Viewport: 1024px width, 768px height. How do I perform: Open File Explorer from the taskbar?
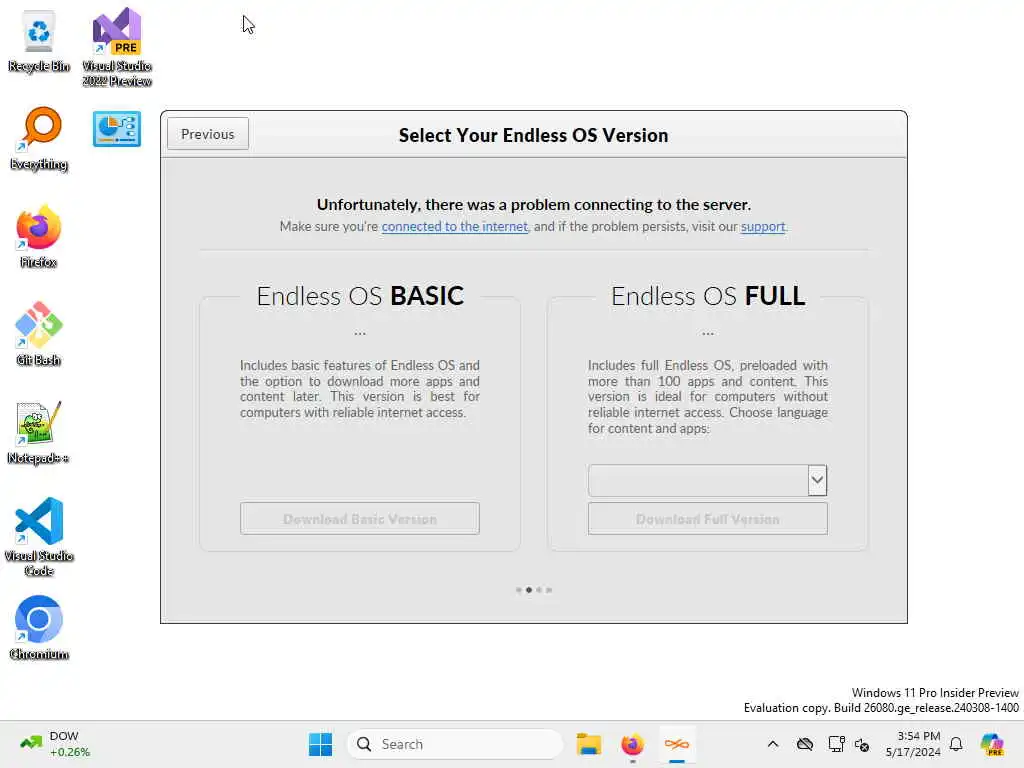588,744
